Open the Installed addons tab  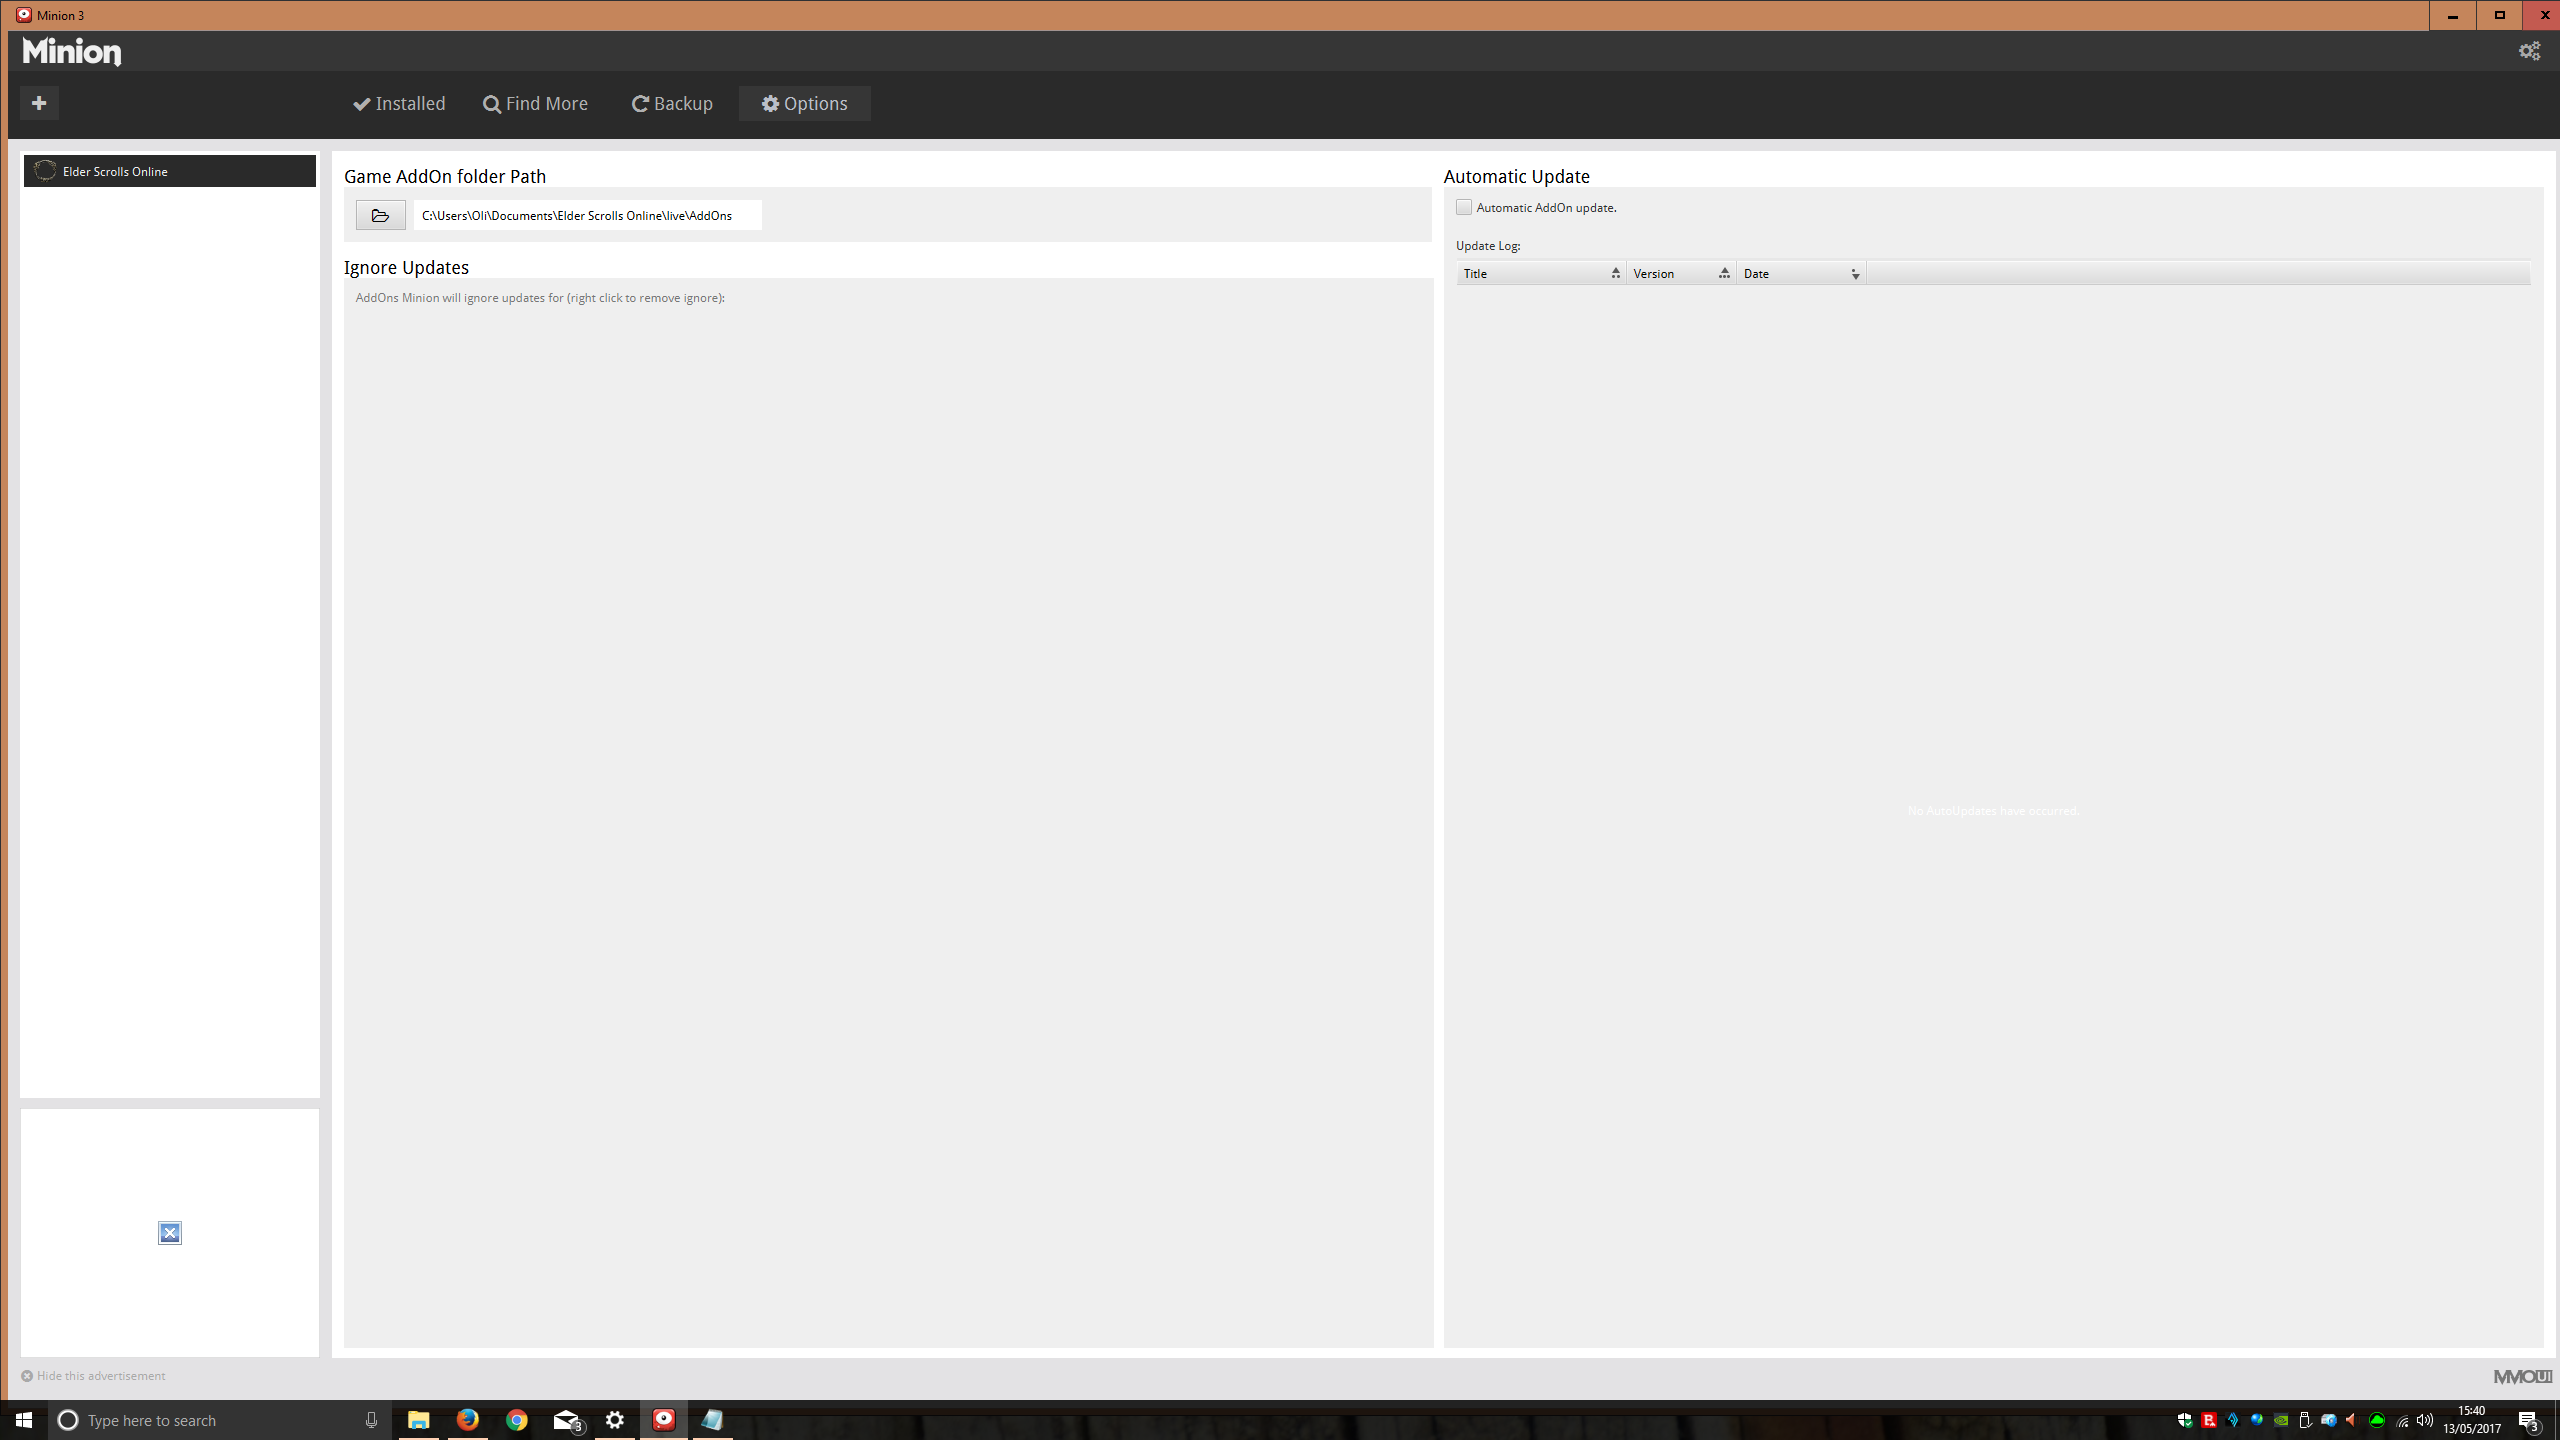[399, 103]
